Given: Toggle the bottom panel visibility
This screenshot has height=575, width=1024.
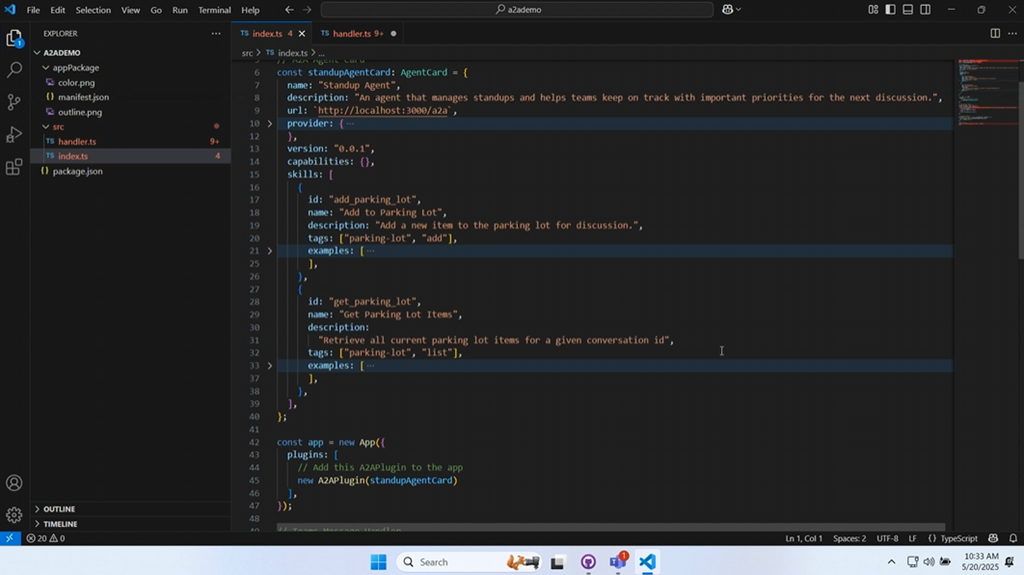Looking at the screenshot, I should click(908, 9).
